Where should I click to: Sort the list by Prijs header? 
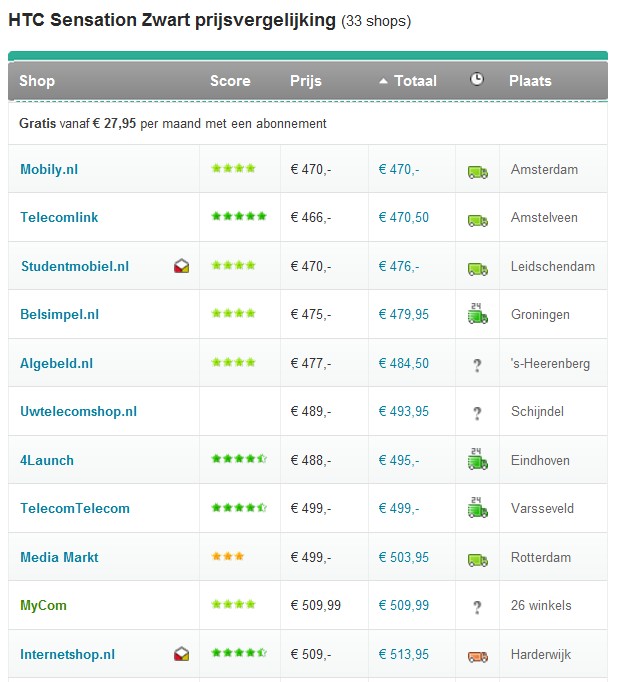[x=306, y=81]
